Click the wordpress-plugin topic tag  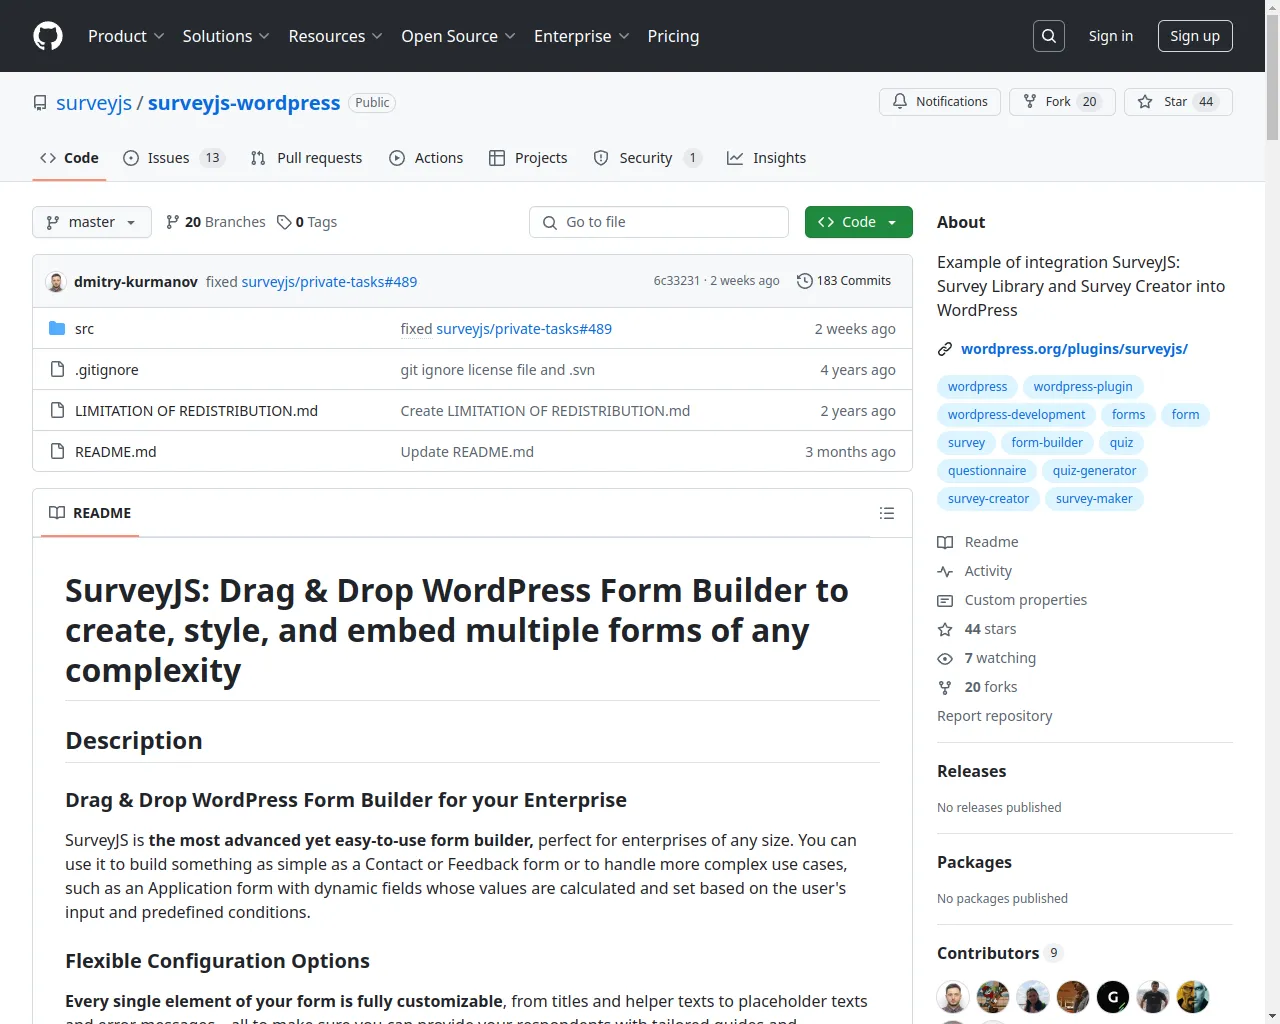pyautogui.click(x=1083, y=387)
